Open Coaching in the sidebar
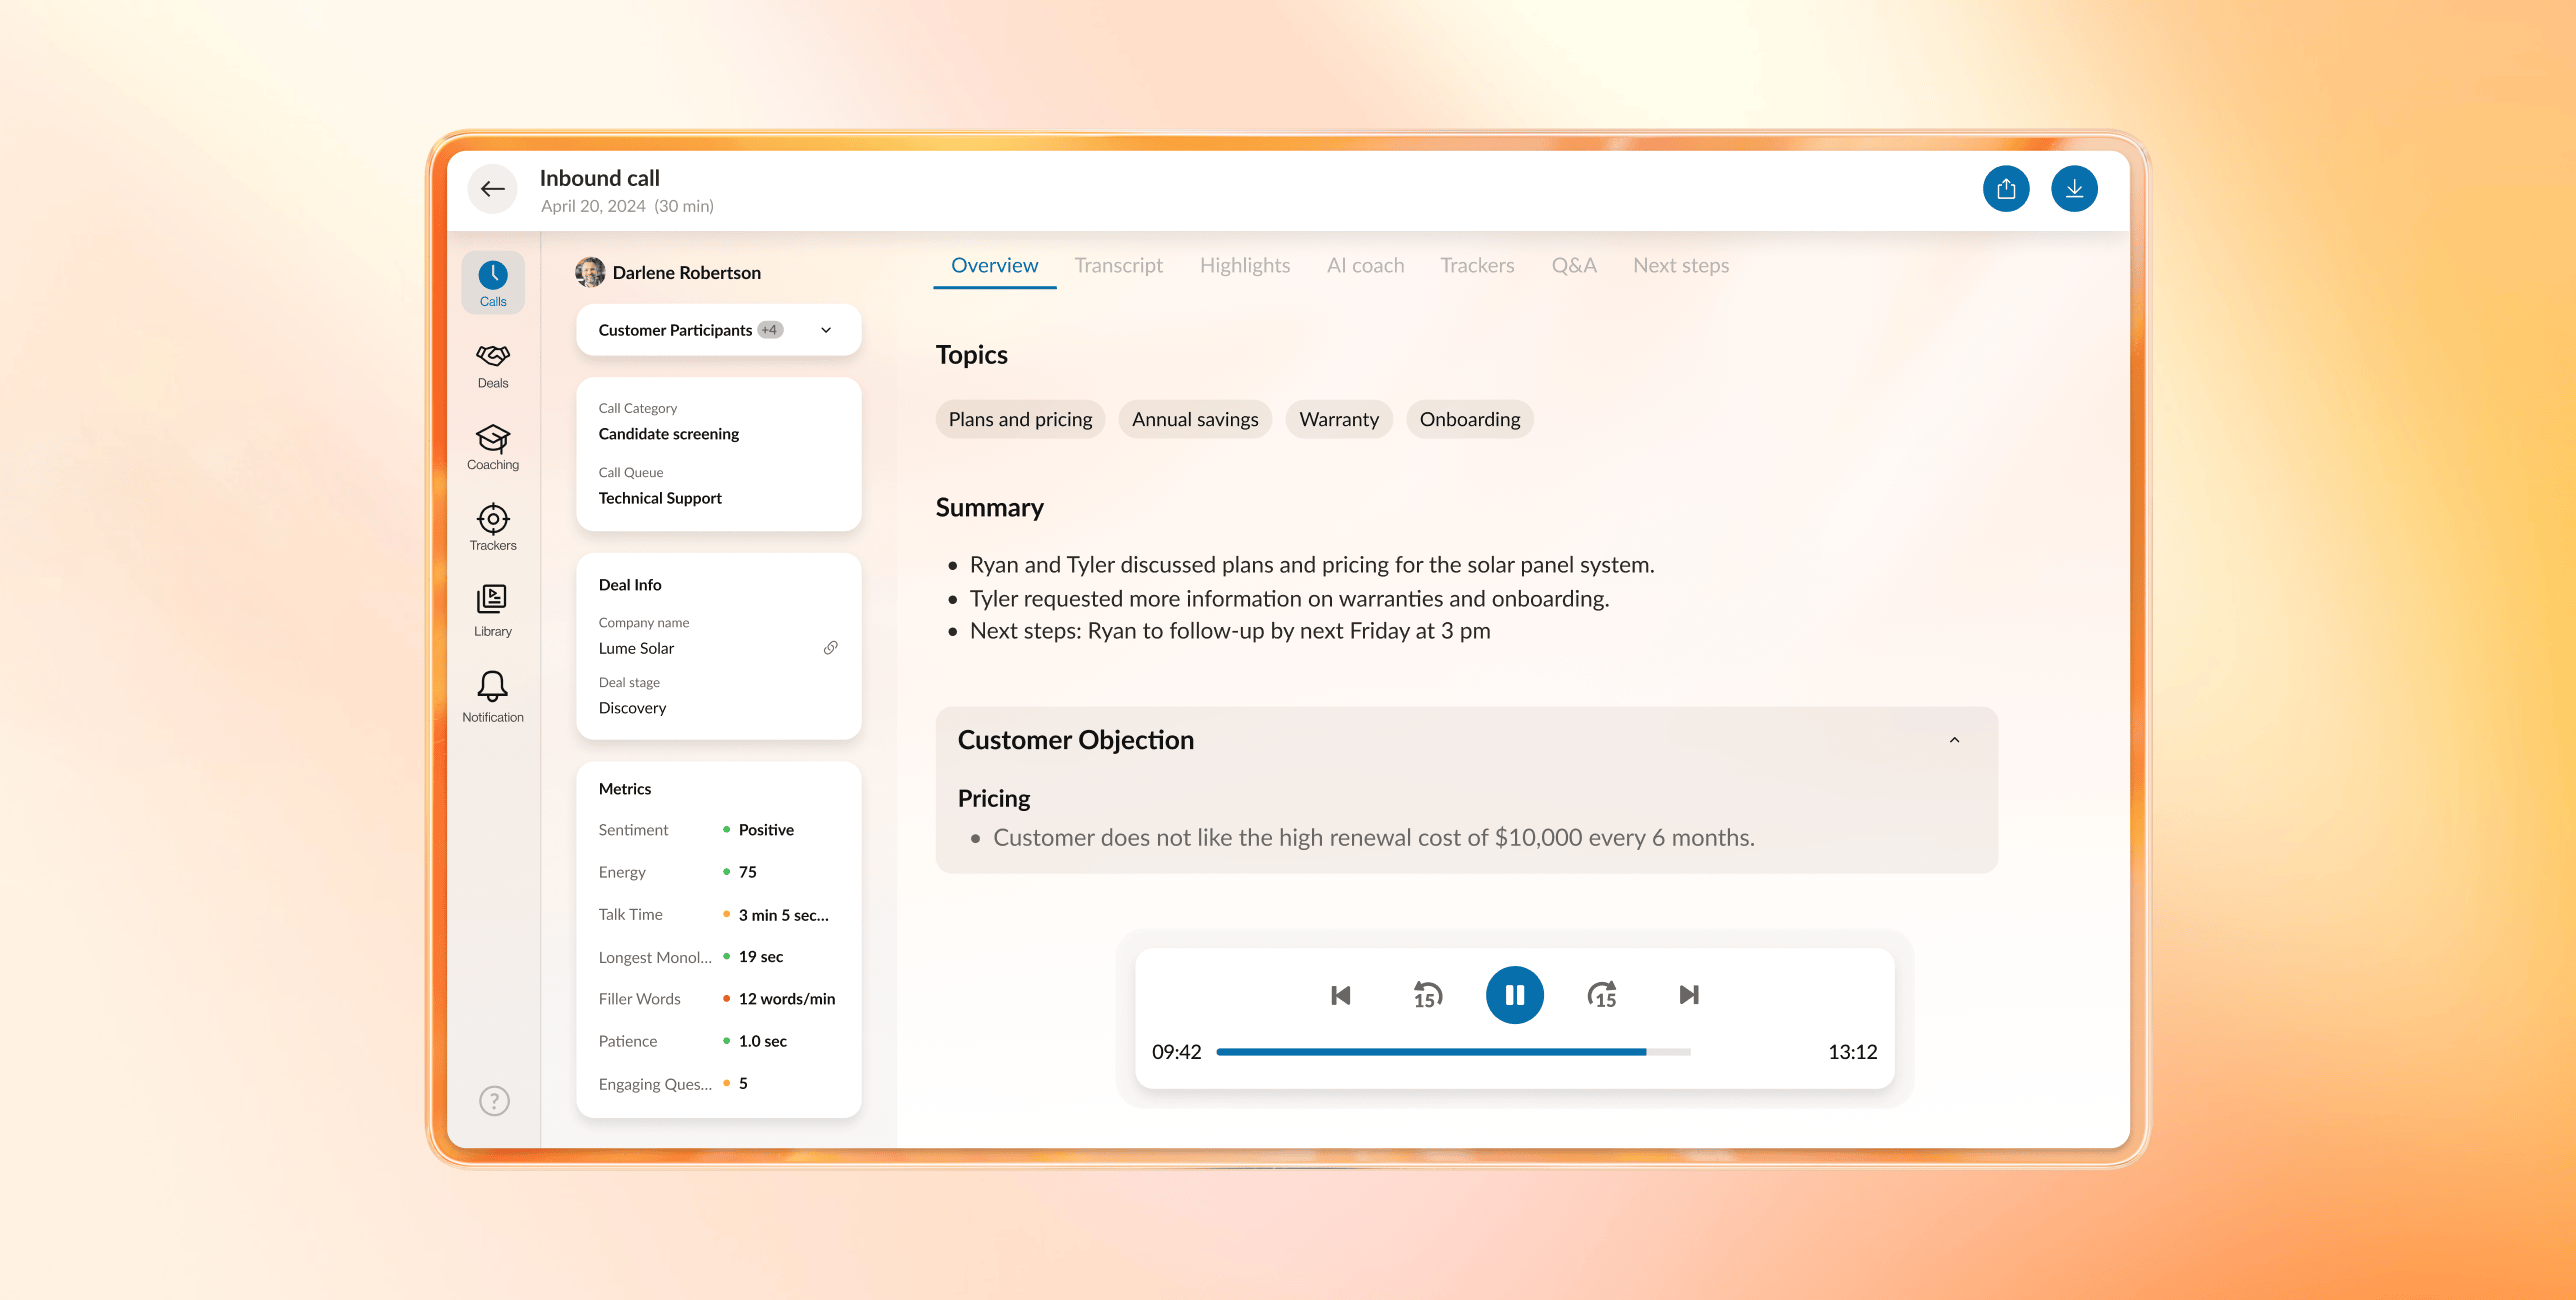Image resolution: width=2576 pixels, height=1300 pixels. pyautogui.click(x=493, y=447)
